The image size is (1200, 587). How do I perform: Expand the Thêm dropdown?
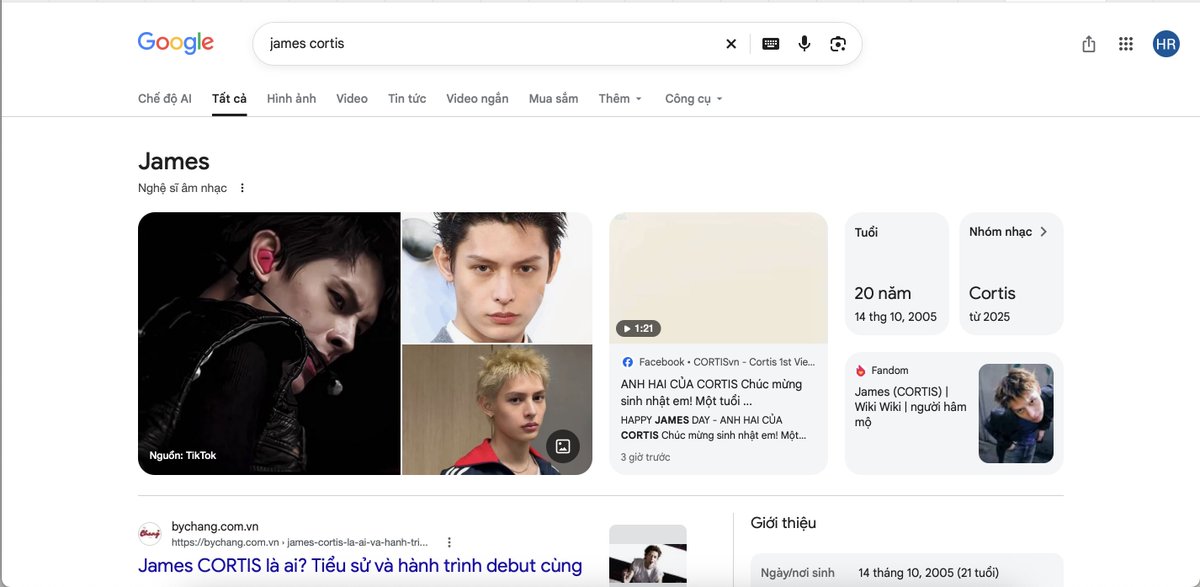620,99
